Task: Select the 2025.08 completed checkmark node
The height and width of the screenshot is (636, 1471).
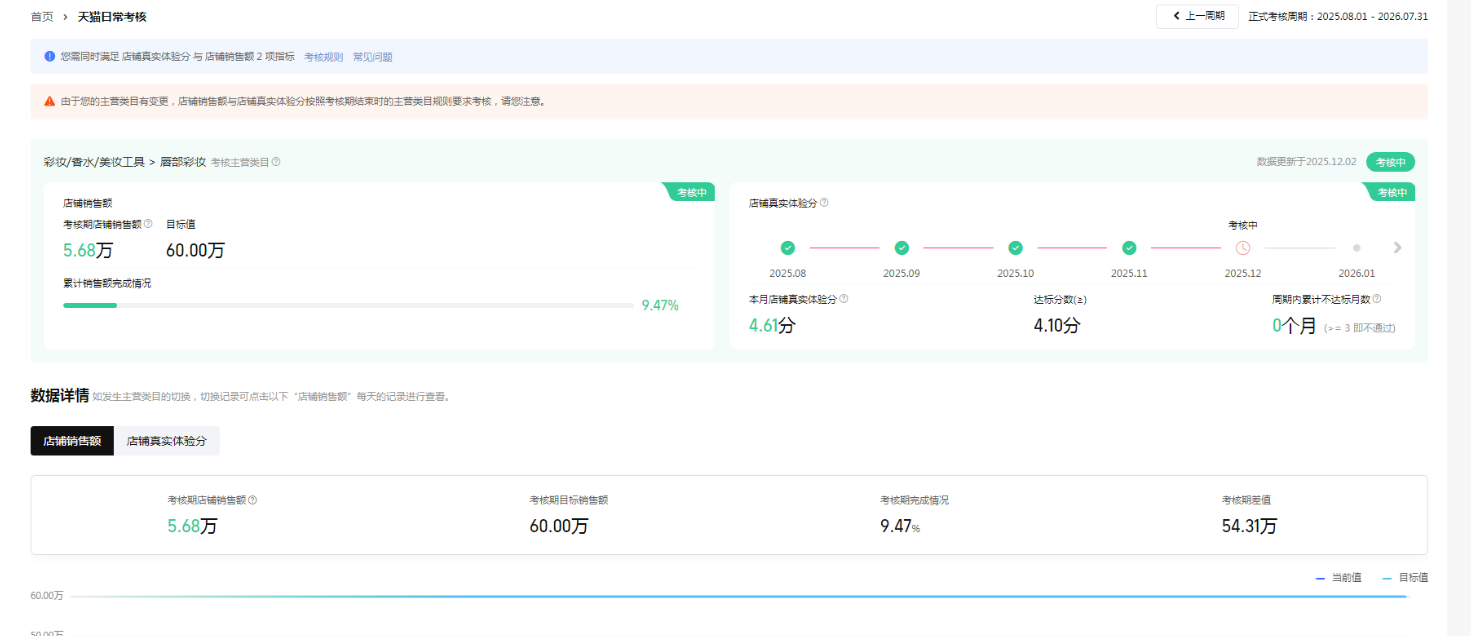Action: click(x=788, y=248)
